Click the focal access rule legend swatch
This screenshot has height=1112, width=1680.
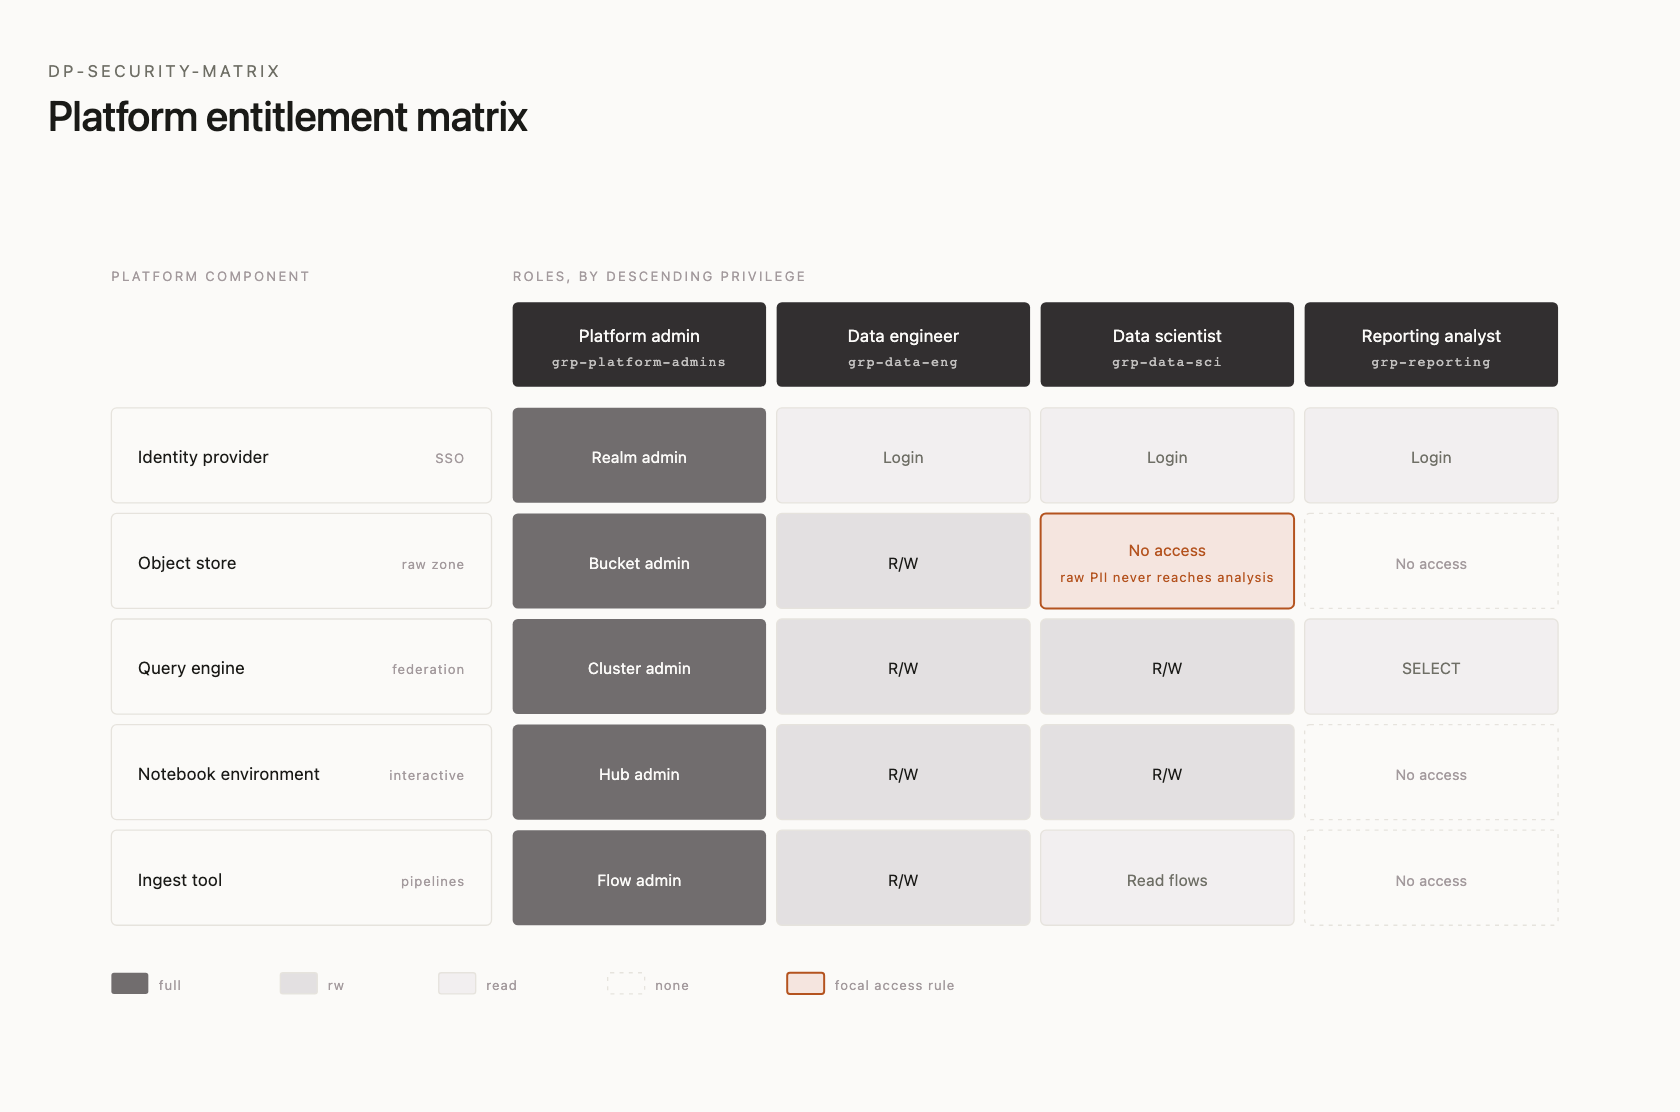coord(806,983)
